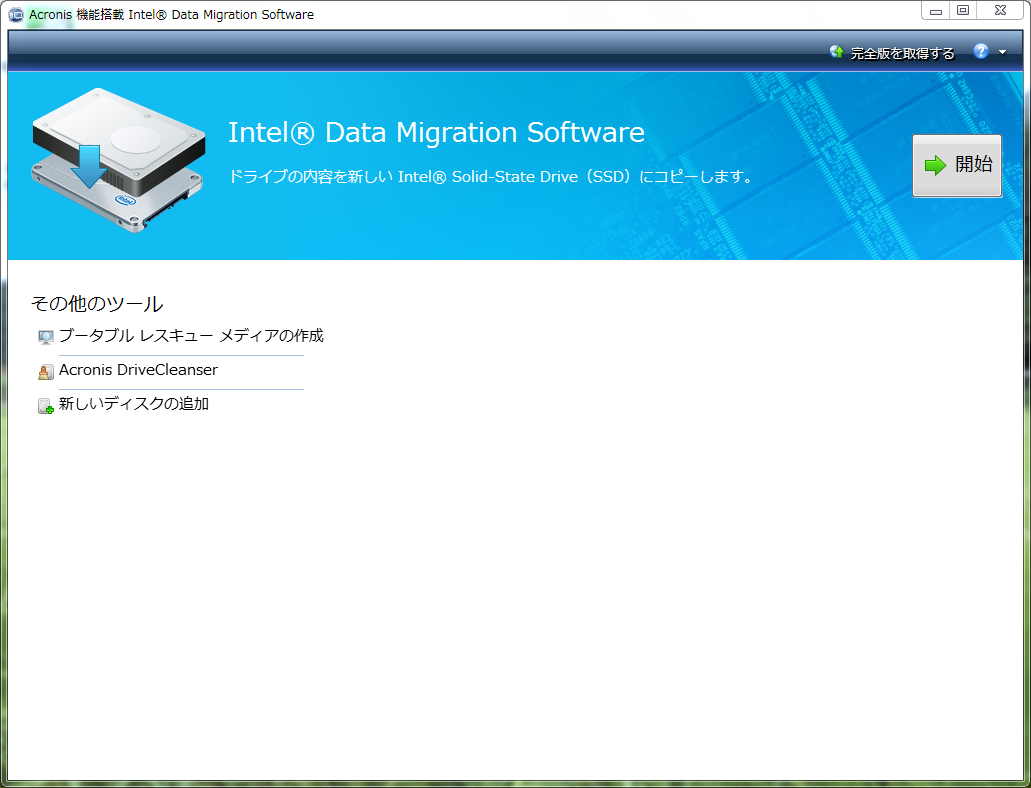Click the ドライブの内容を新しい SSD description text
This screenshot has height=788, width=1031.
pos(490,177)
